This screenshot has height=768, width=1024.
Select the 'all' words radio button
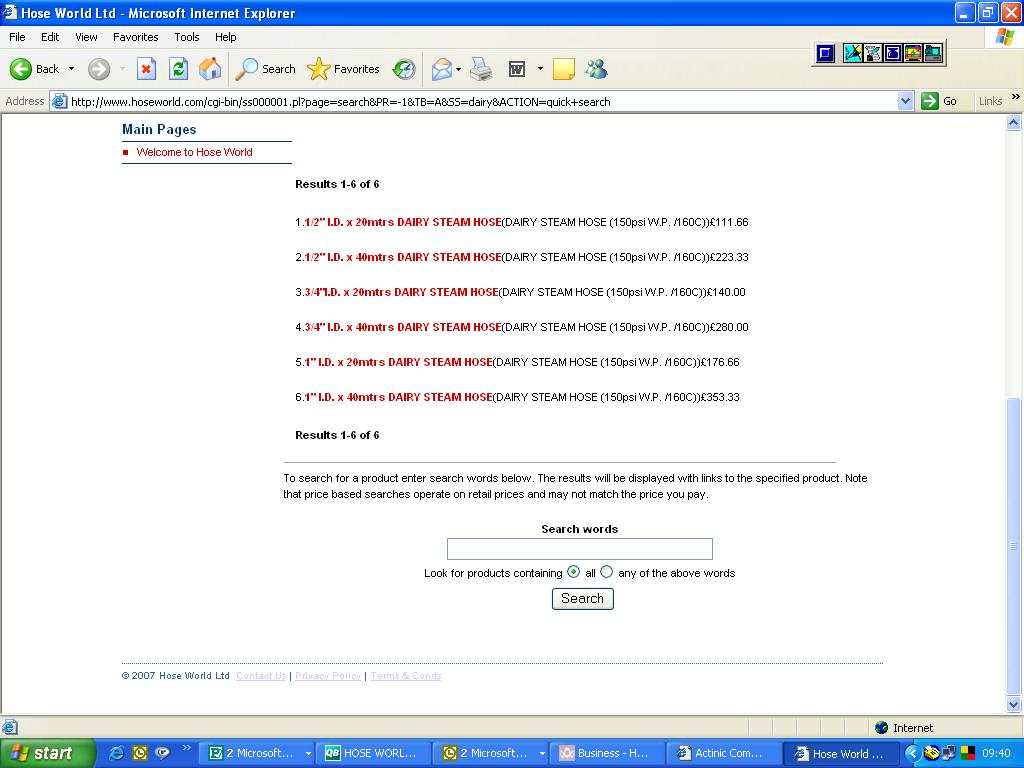pyautogui.click(x=573, y=572)
